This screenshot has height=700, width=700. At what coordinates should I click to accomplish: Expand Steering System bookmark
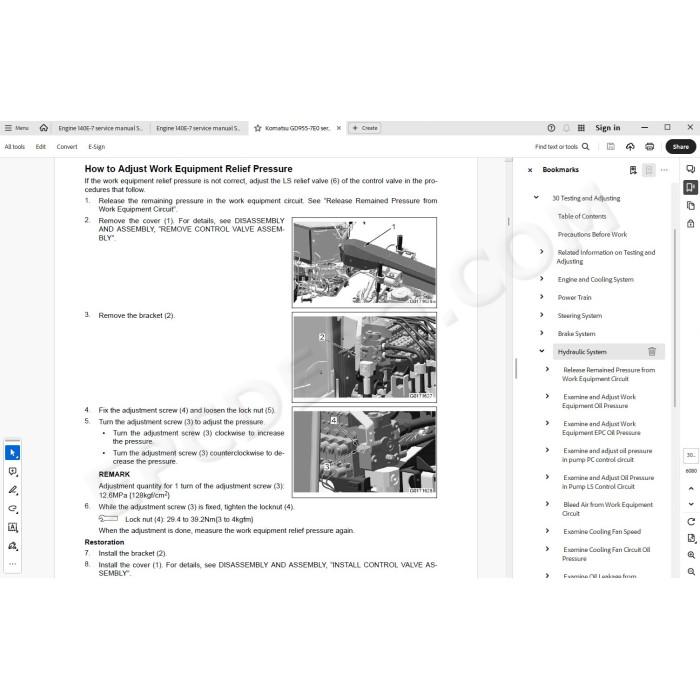(542, 315)
